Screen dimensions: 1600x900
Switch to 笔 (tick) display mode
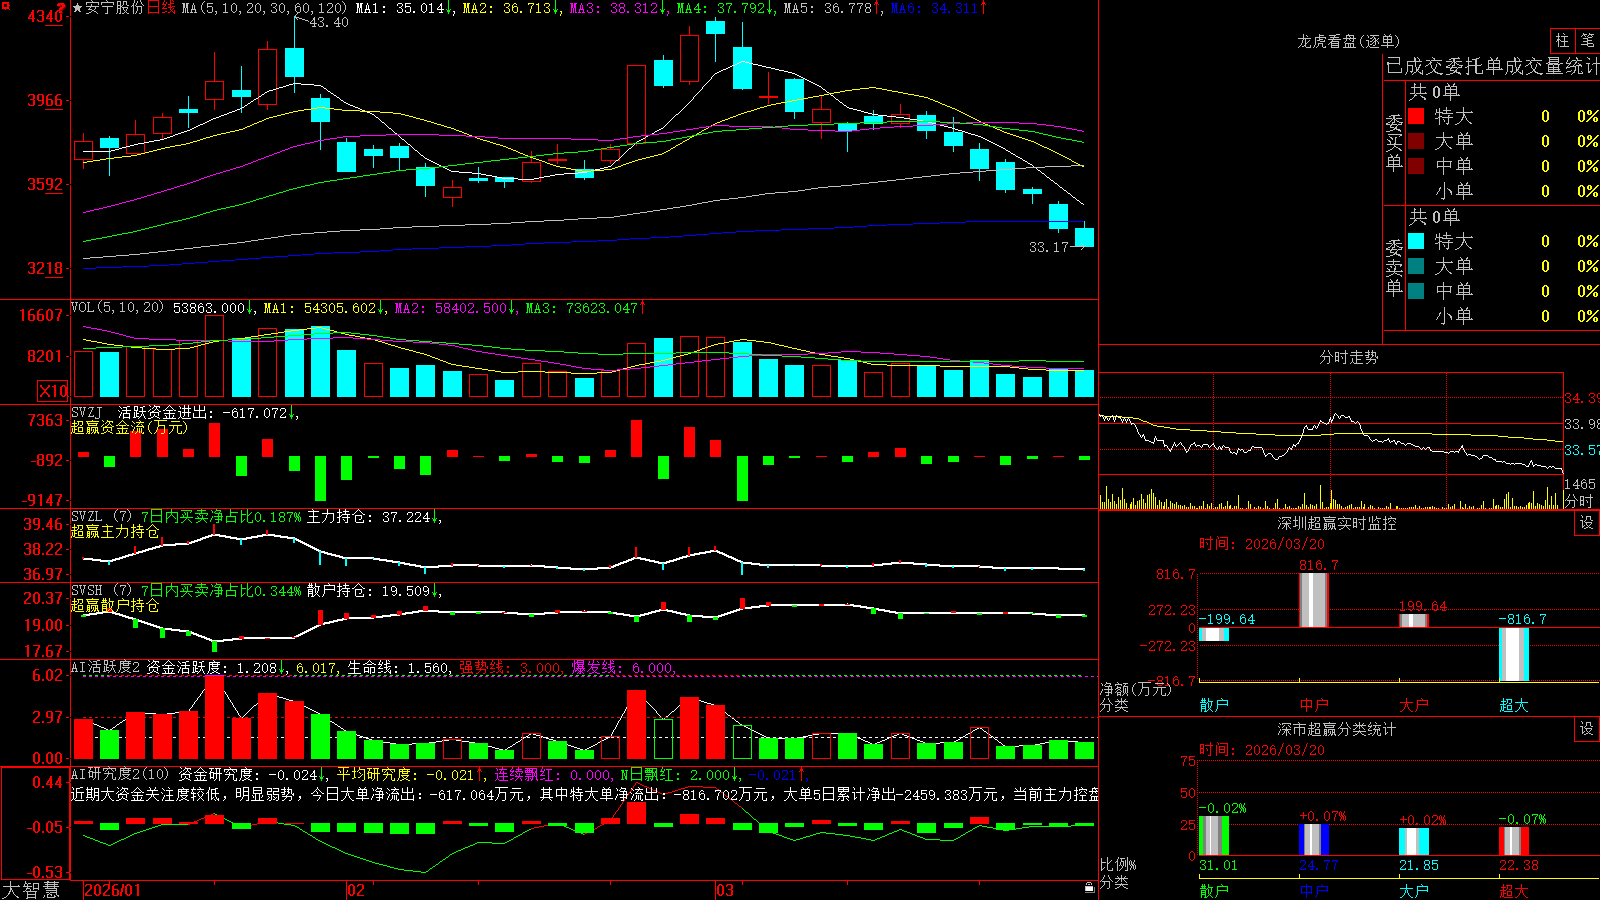(x=1588, y=40)
